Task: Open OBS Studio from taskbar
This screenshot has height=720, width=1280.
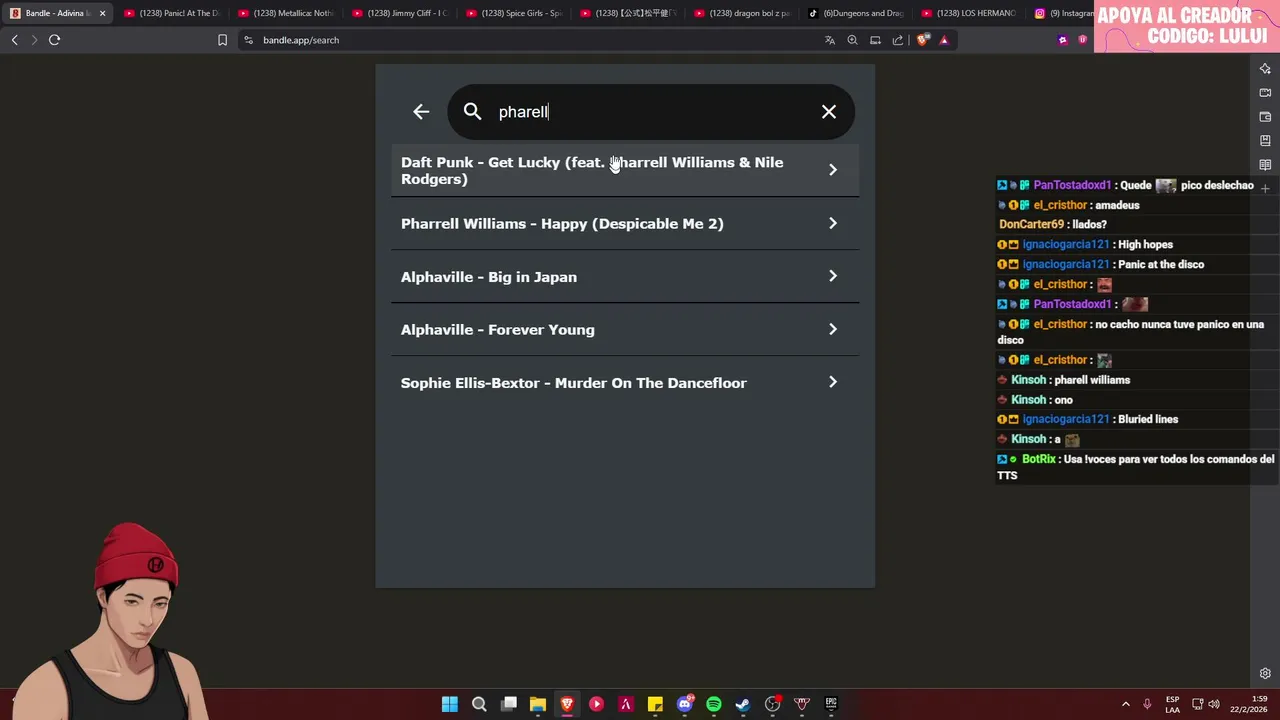Action: 772,704
